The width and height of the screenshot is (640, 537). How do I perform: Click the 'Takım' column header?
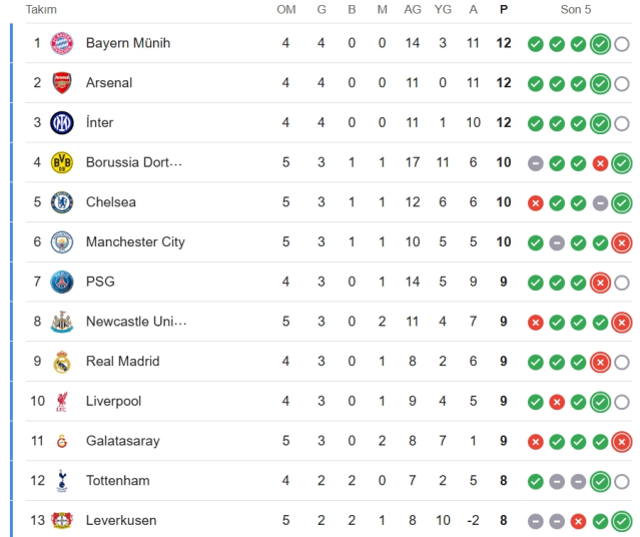pos(41,10)
